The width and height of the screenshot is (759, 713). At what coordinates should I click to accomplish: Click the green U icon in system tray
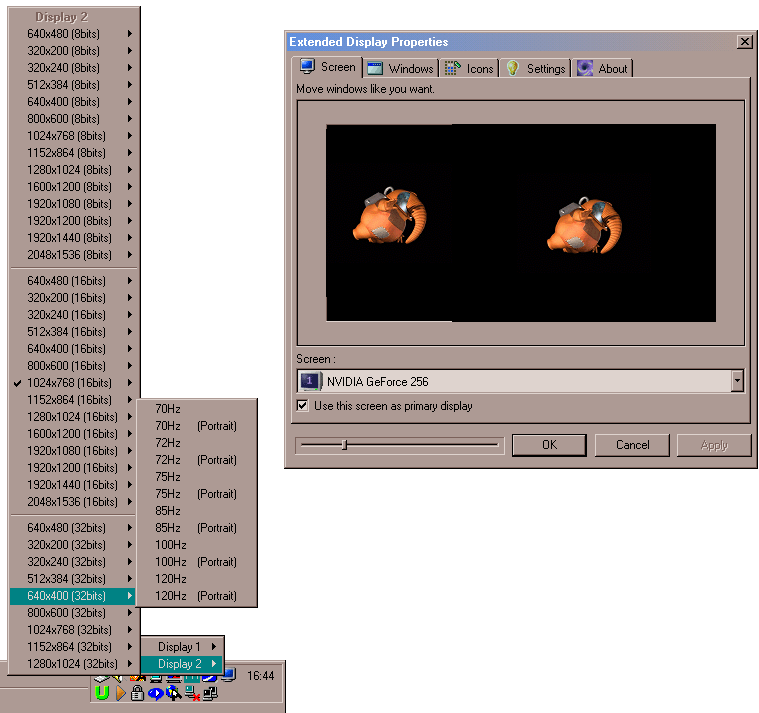pos(101,693)
